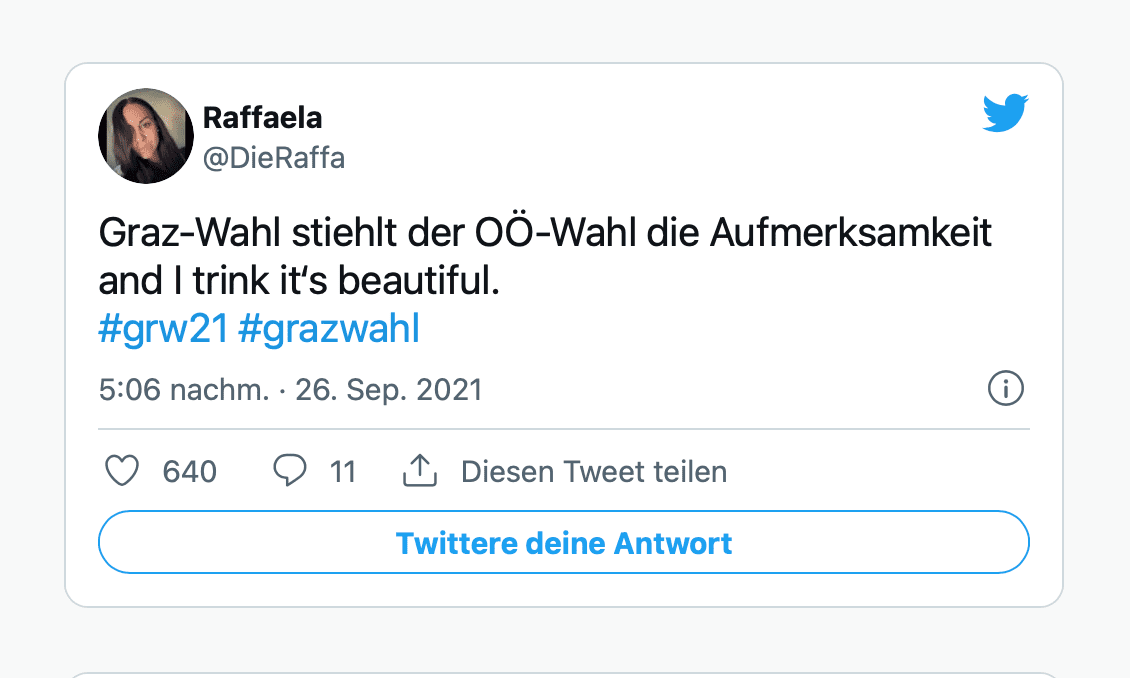
Task: Open the #grazwahl hashtag link
Action: [x=329, y=329]
